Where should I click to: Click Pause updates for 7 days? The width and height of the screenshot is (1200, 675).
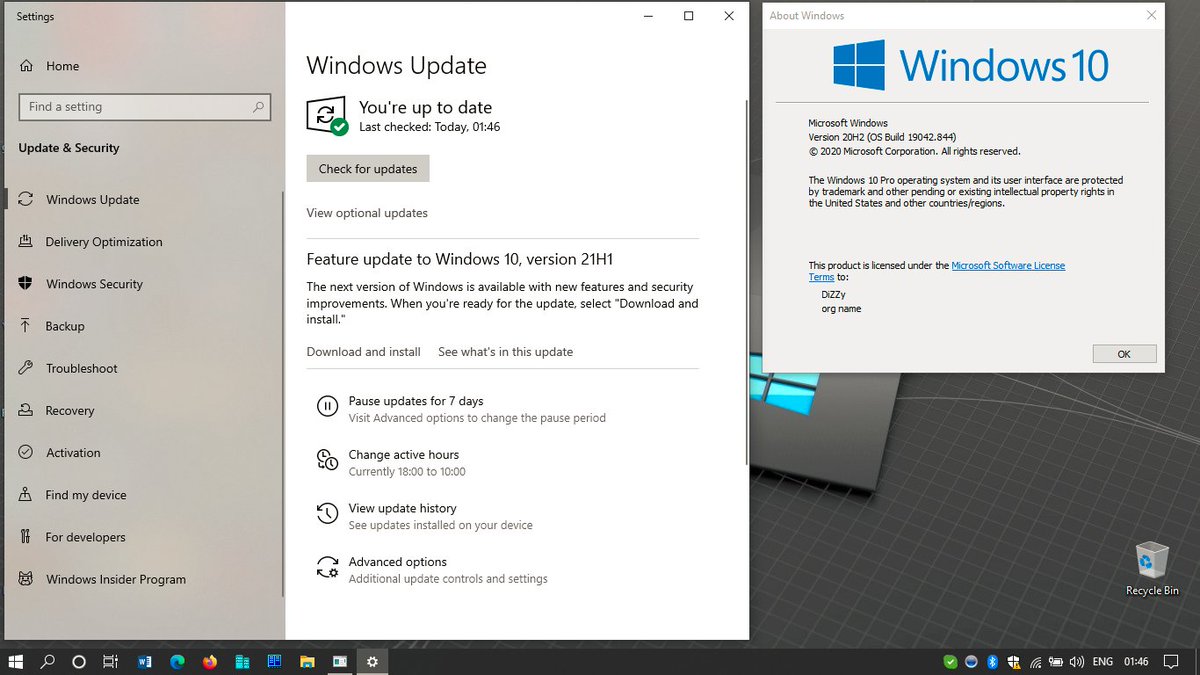click(x=416, y=401)
